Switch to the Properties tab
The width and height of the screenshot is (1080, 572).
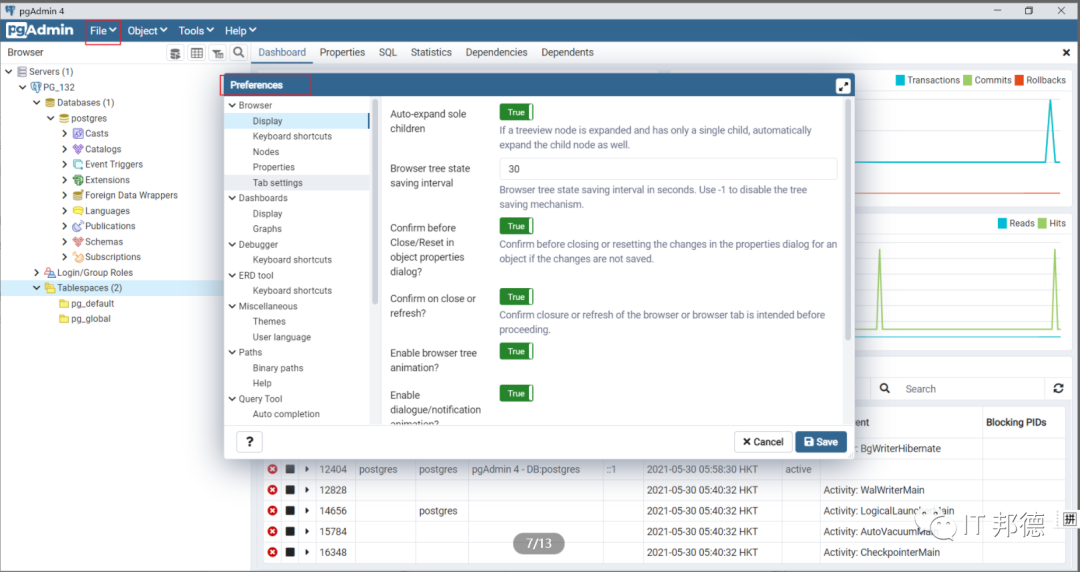(342, 52)
